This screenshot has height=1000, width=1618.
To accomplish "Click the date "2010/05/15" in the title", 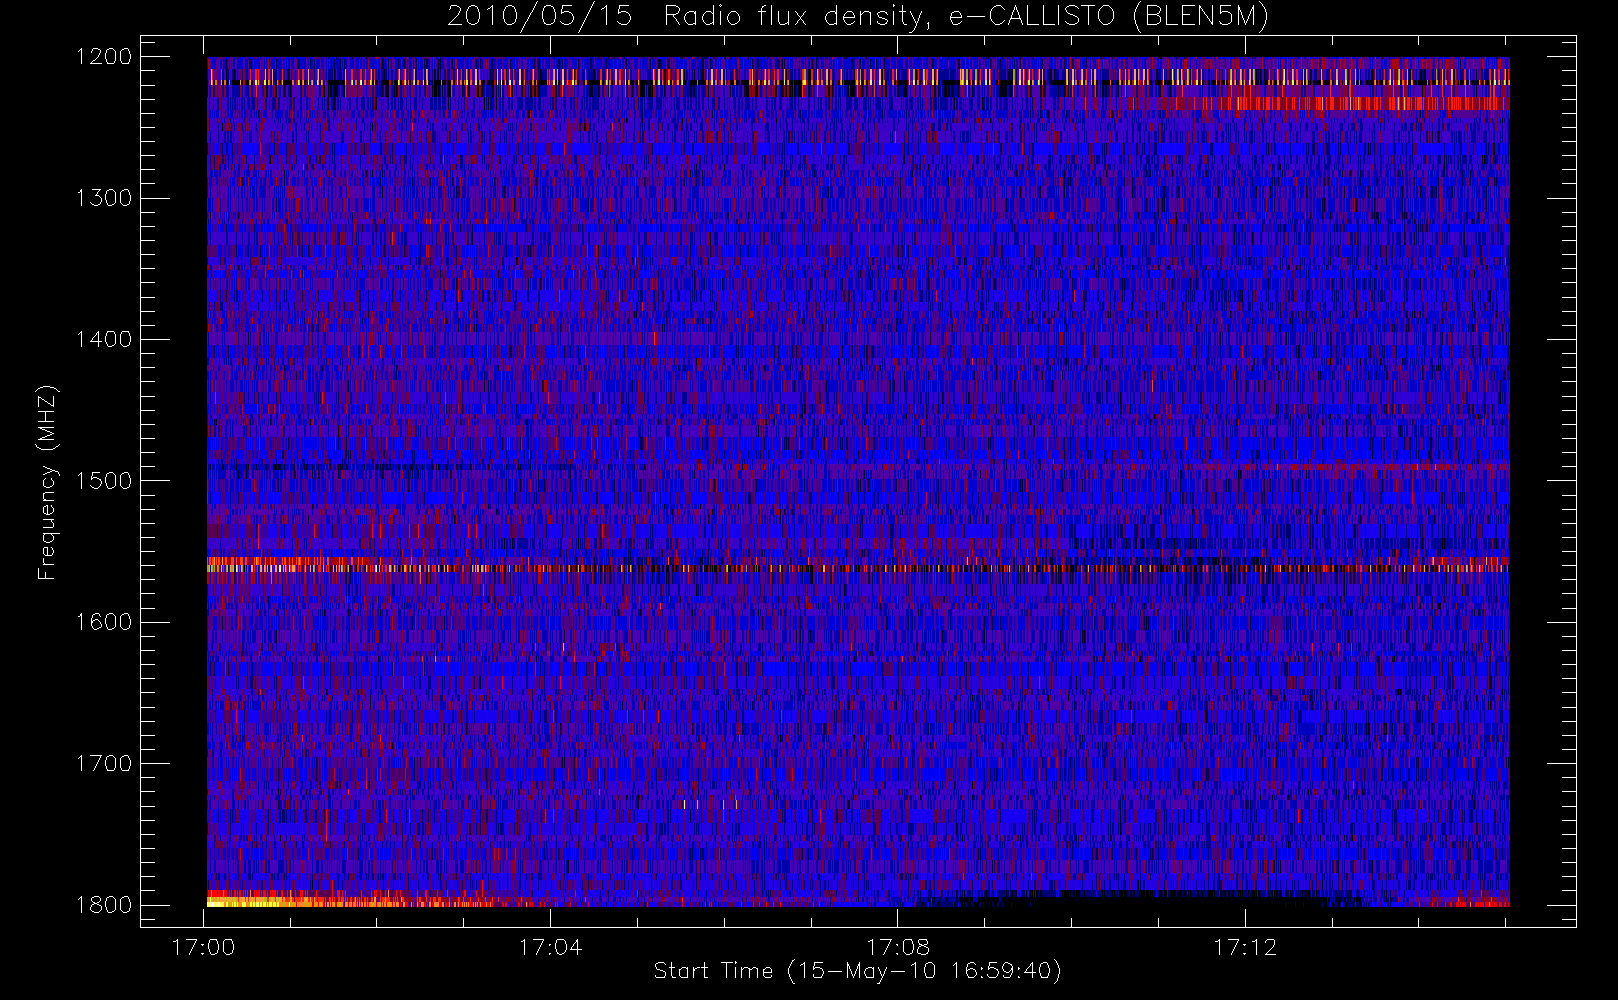I will point(539,17).
